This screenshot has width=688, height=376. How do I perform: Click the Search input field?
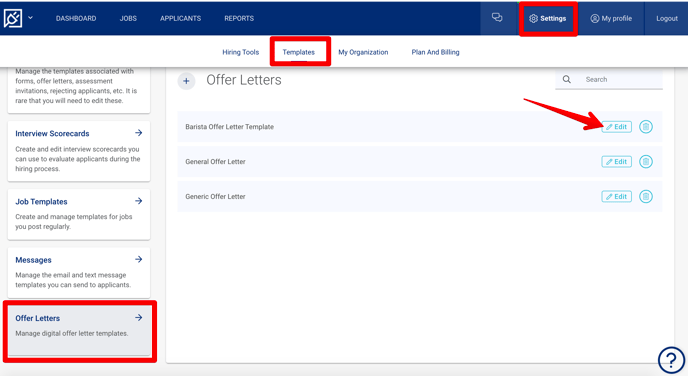click(x=609, y=79)
